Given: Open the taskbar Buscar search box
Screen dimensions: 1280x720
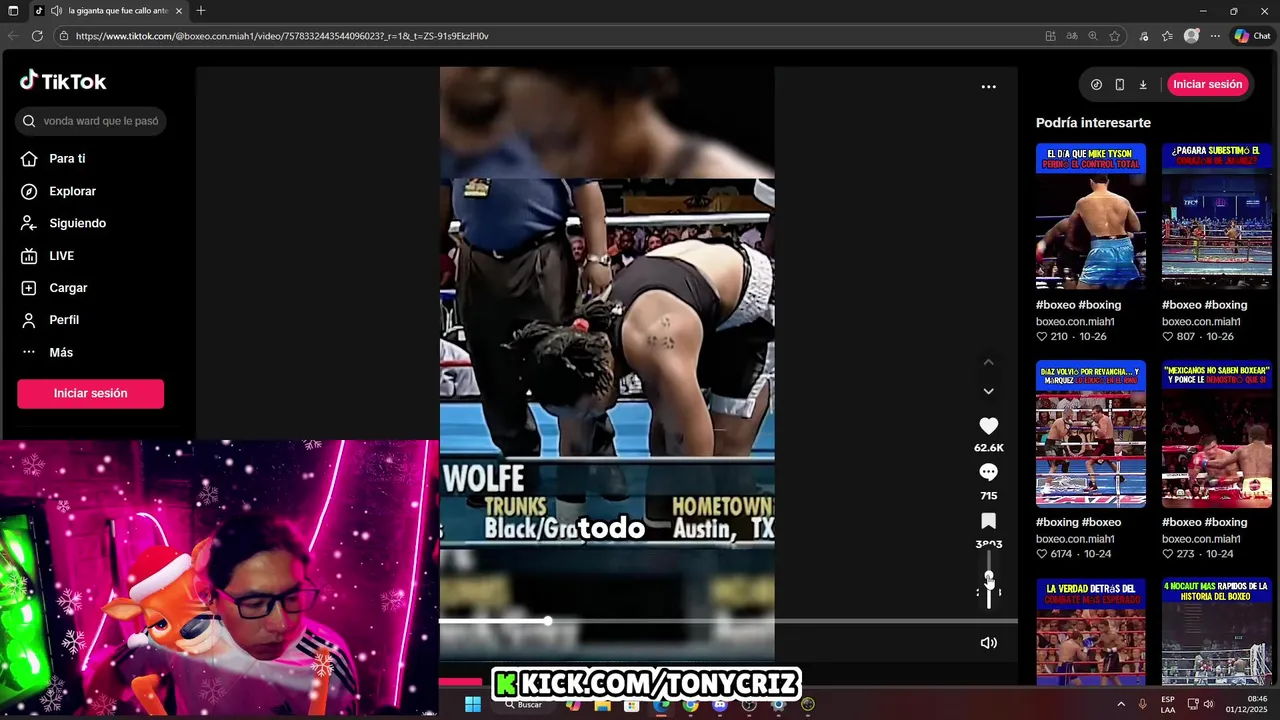Looking at the screenshot, I should (525, 704).
